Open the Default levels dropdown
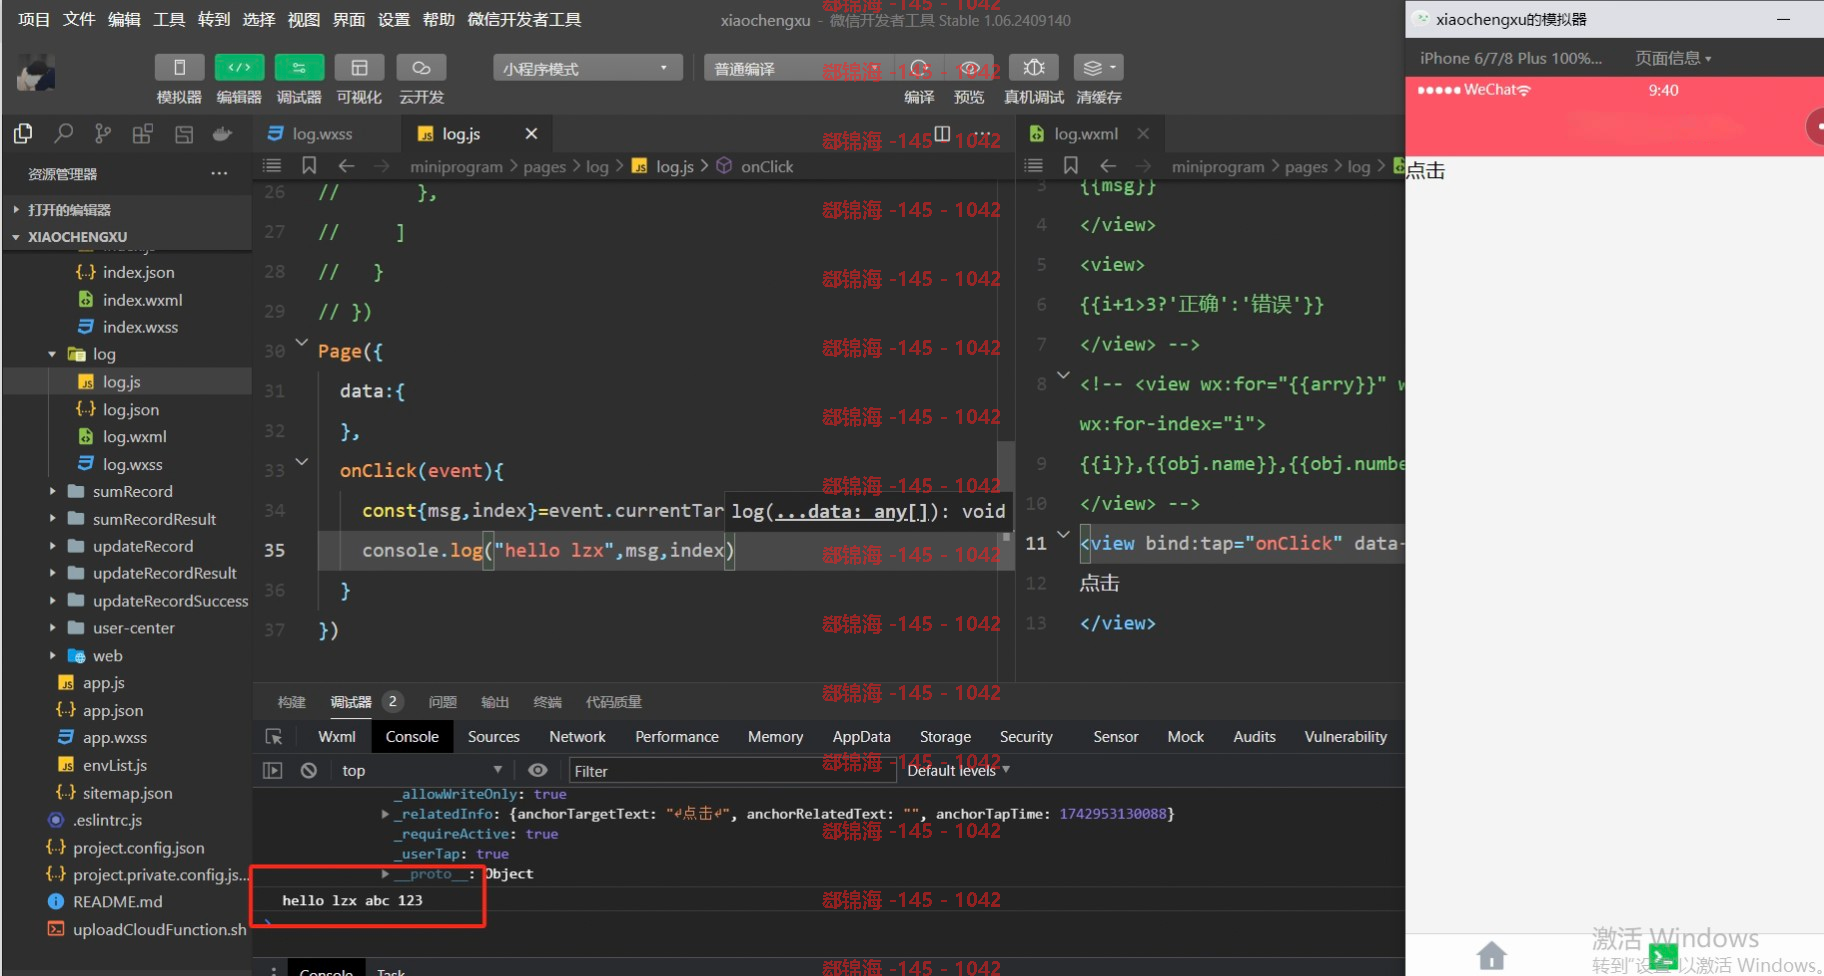 coord(958,770)
